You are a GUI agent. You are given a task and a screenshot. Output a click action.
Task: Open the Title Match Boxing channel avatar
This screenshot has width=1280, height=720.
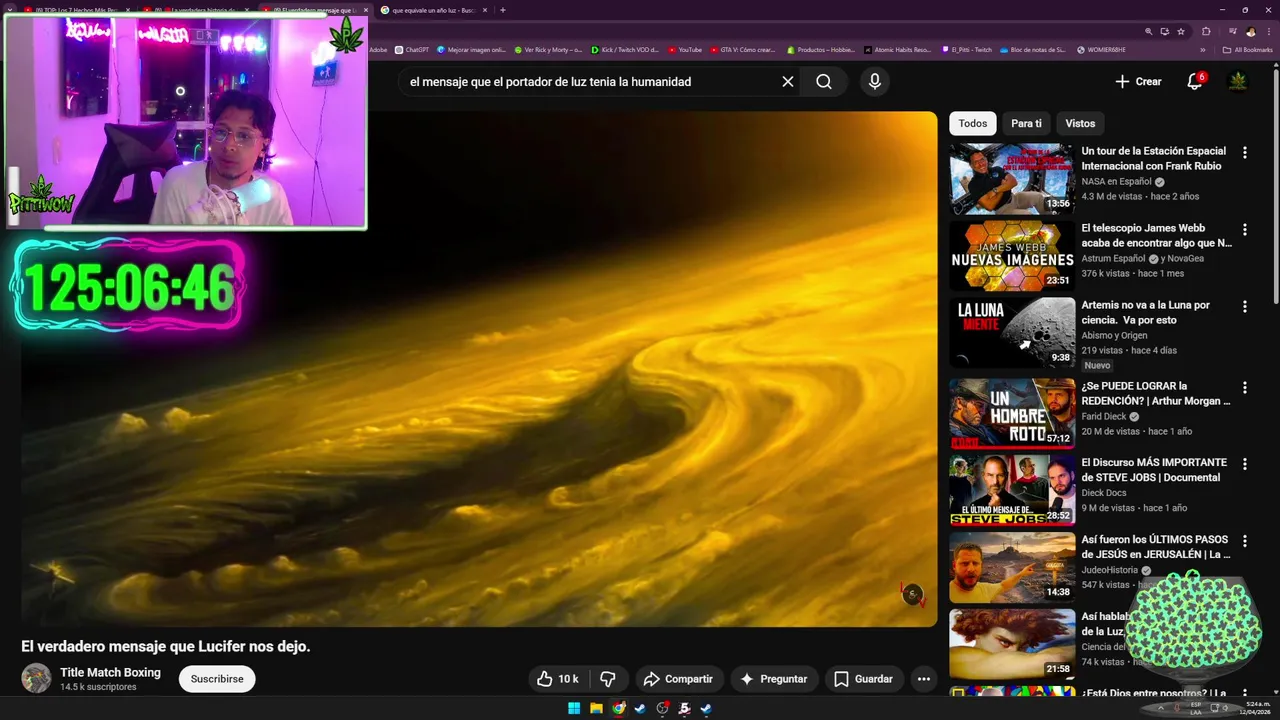point(36,678)
